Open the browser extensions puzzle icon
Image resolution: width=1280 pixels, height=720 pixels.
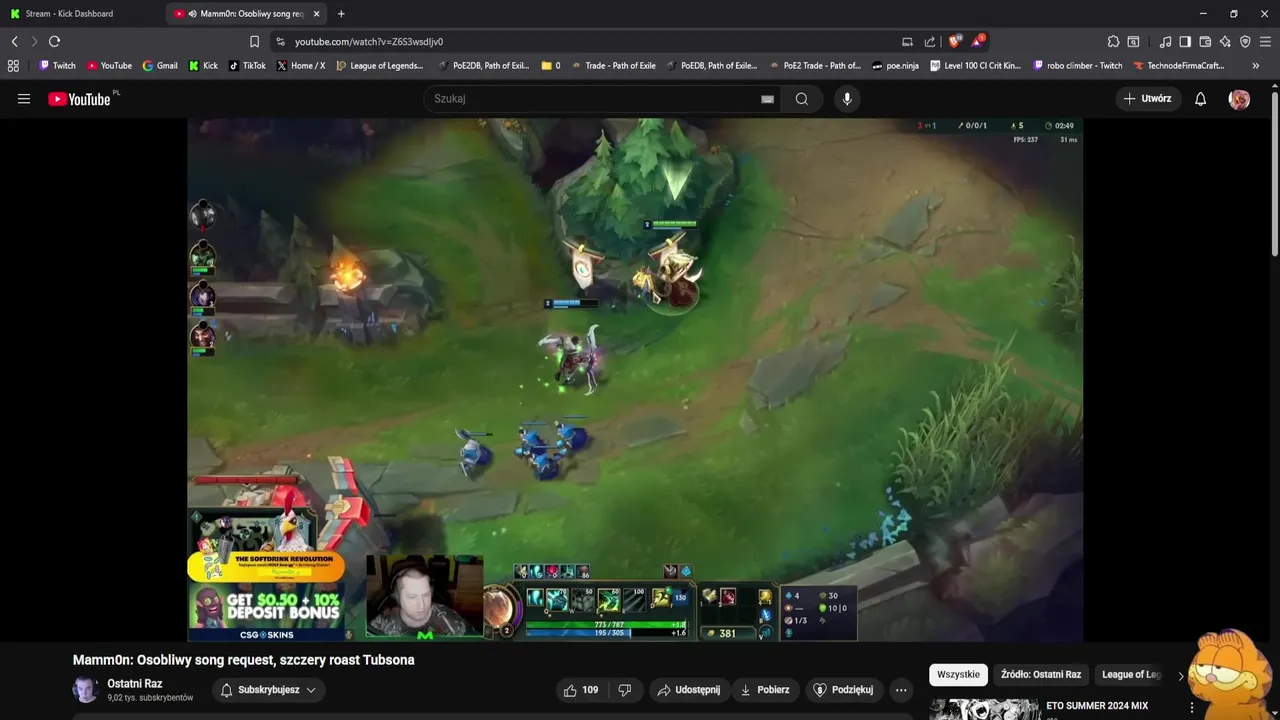tap(1113, 41)
